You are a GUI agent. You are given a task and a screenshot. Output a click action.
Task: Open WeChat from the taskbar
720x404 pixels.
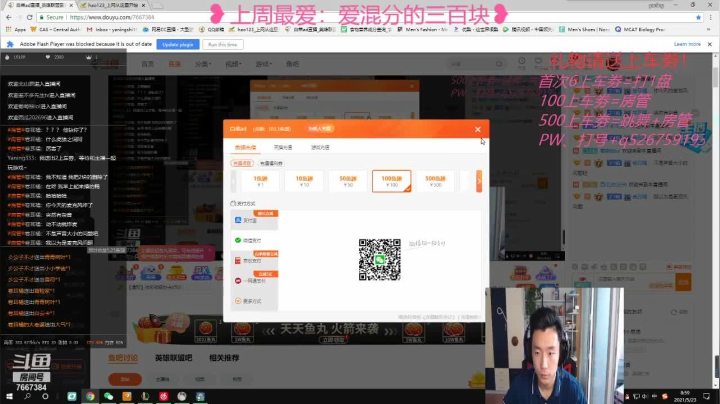coord(108,396)
